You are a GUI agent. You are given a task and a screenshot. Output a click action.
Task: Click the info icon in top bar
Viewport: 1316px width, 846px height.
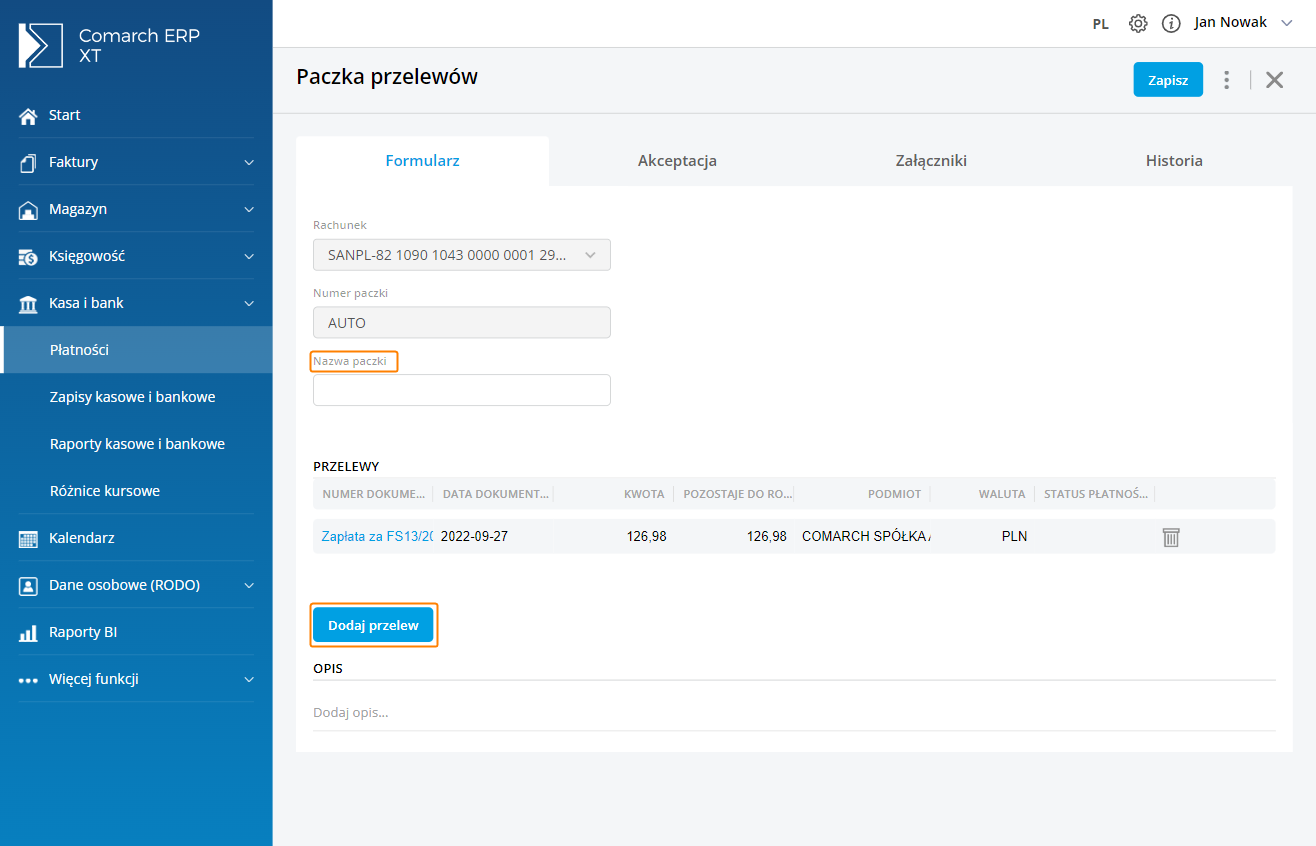1171,23
